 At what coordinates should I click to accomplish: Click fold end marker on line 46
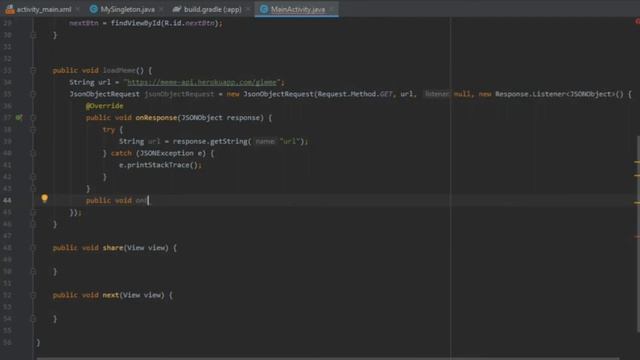tap(34, 224)
